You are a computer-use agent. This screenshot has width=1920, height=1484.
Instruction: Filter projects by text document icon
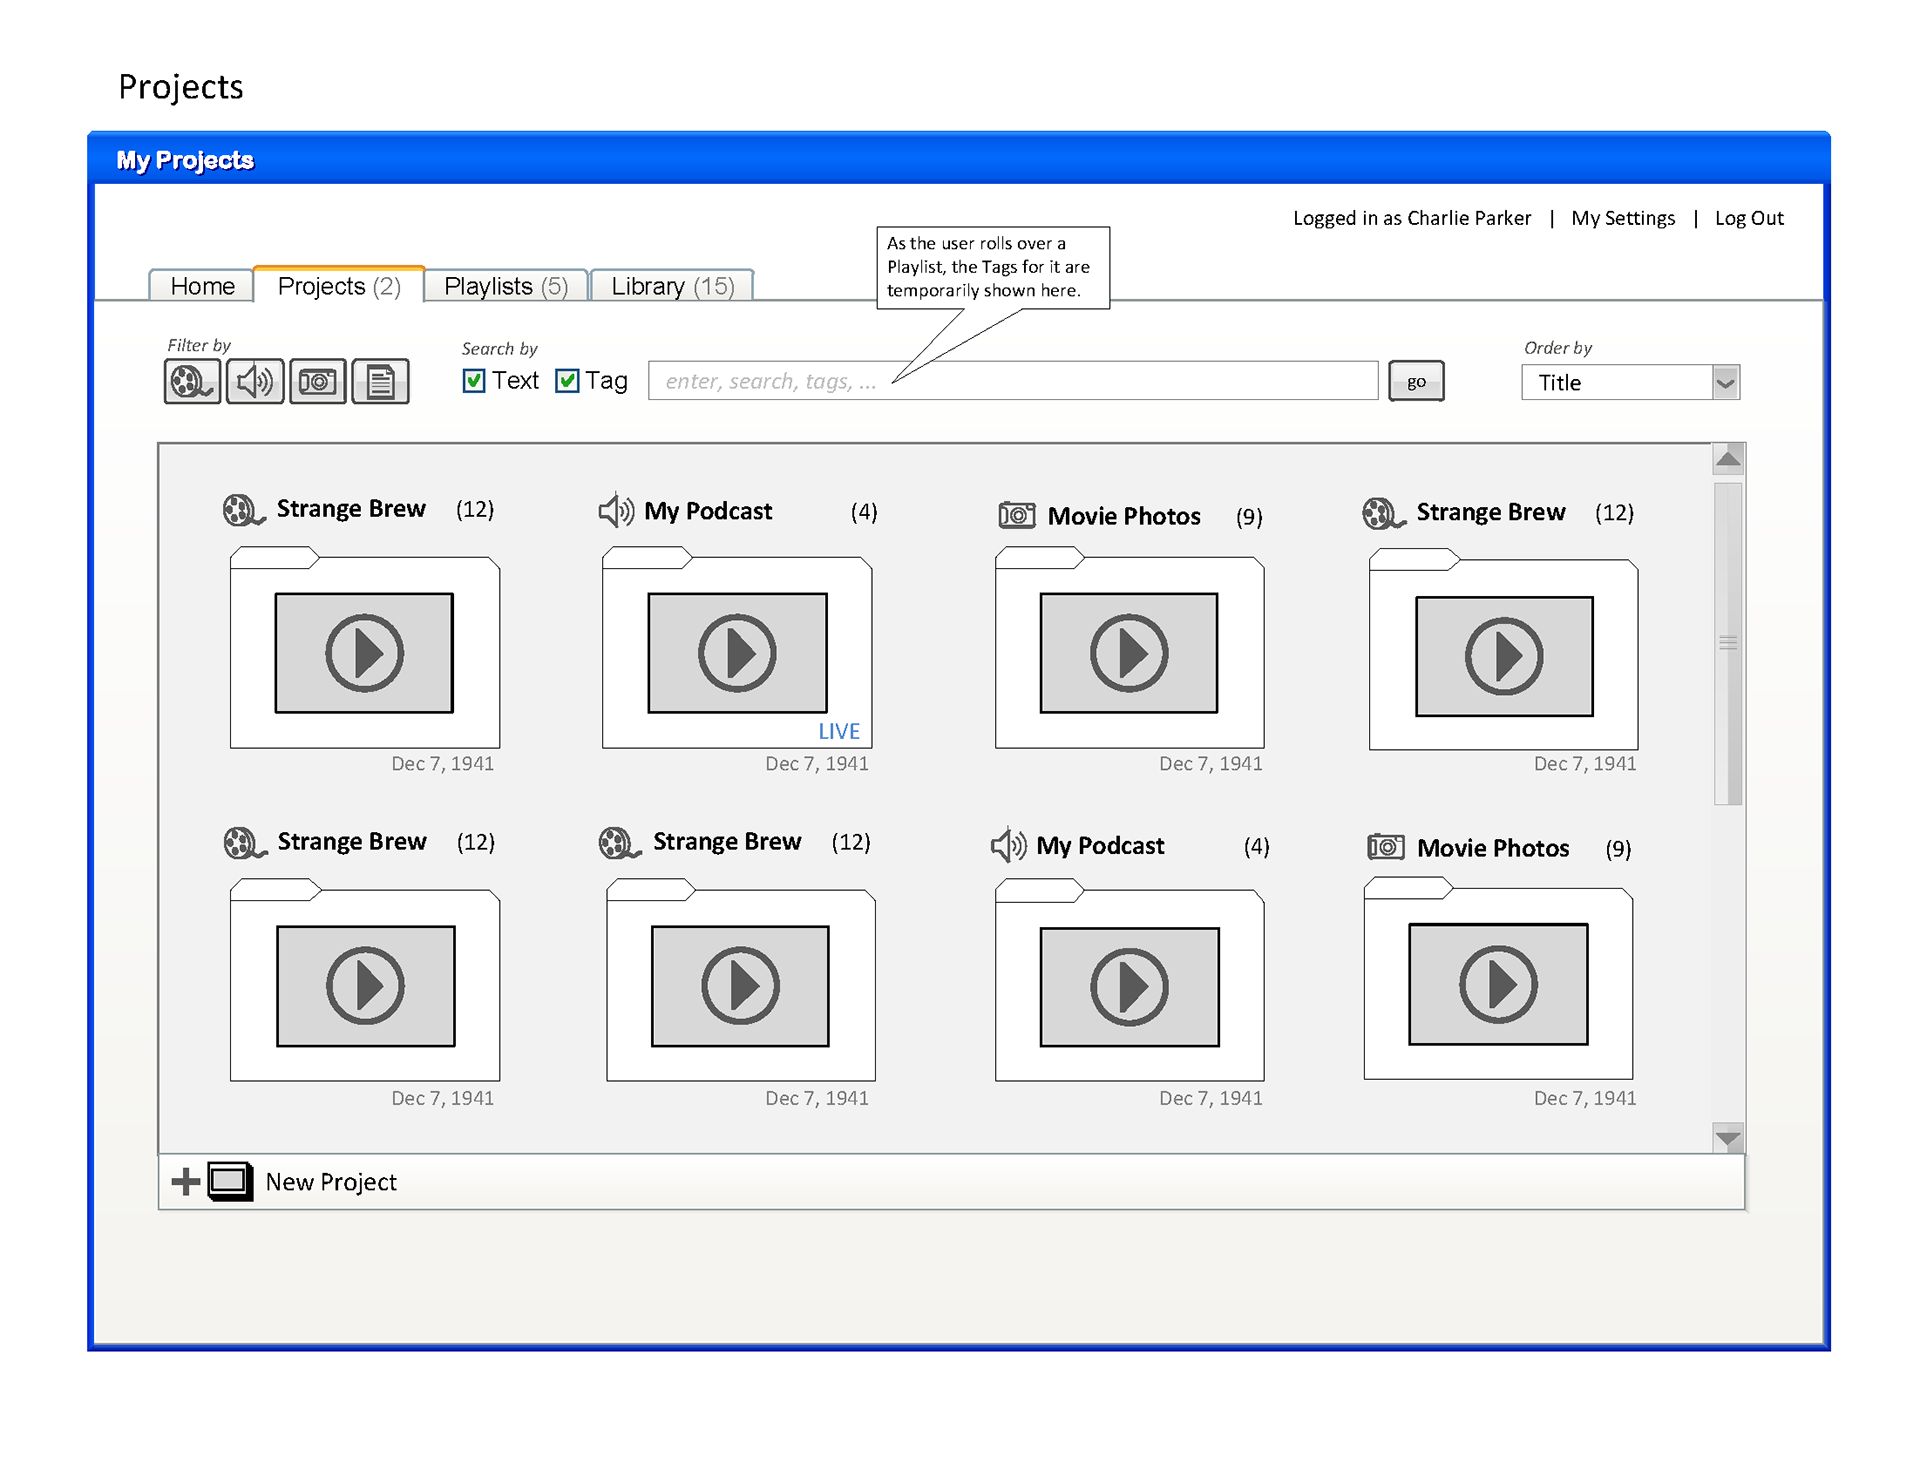tap(380, 381)
